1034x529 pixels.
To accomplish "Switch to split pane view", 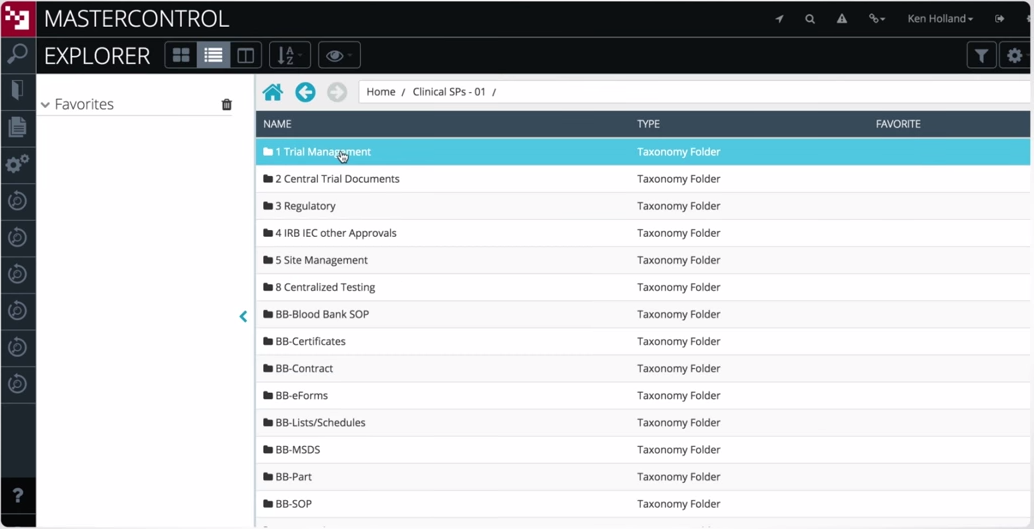I will pos(245,56).
